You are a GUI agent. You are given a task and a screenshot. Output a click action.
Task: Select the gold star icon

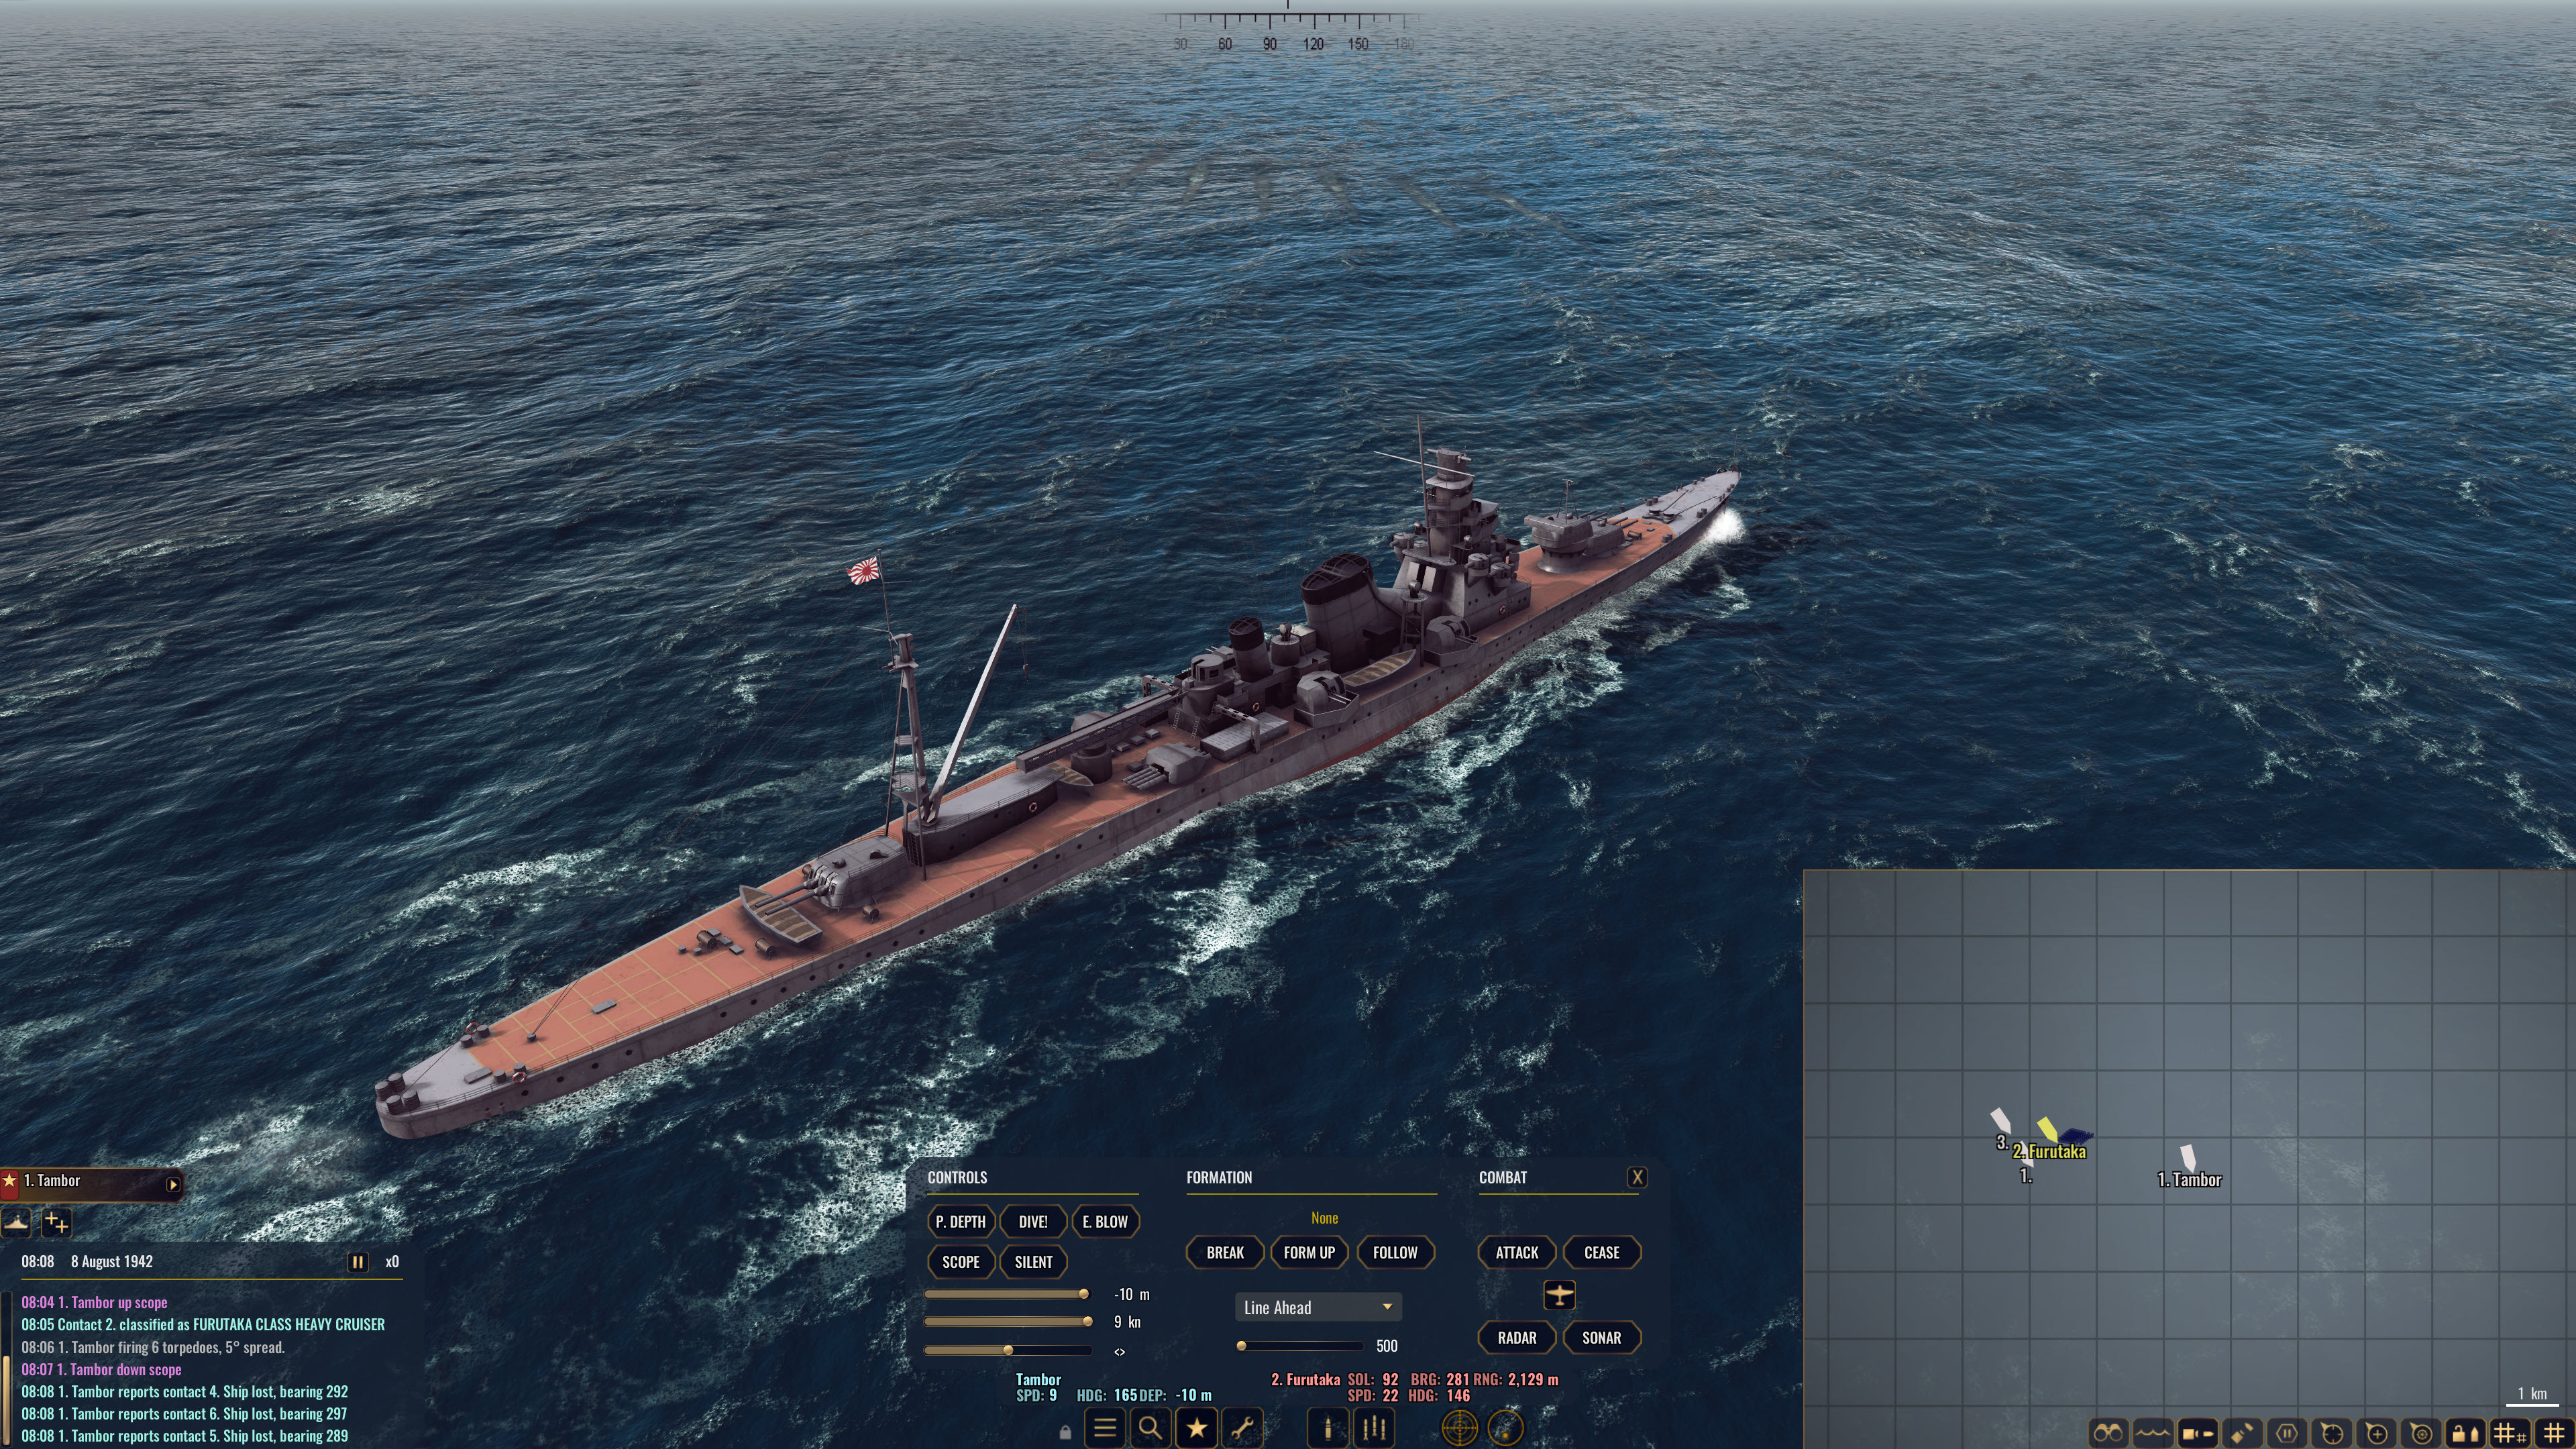[1197, 1428]
